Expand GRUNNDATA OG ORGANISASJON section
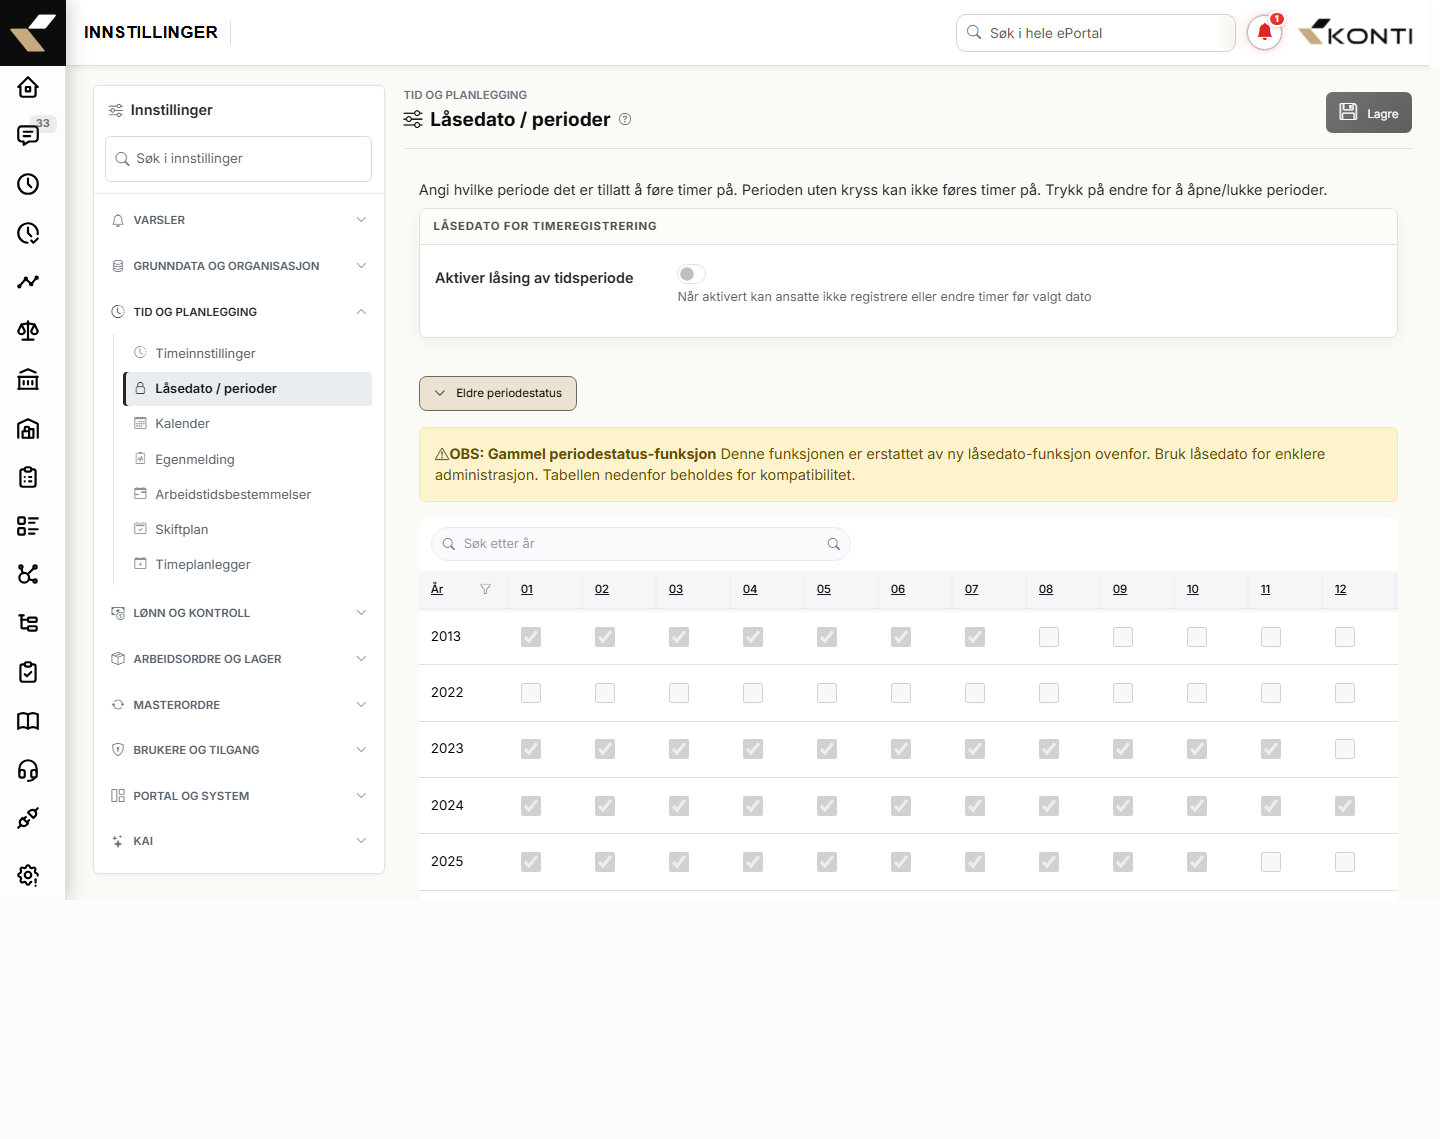Screen dimensions: 1440x1139 pos(239,266)
